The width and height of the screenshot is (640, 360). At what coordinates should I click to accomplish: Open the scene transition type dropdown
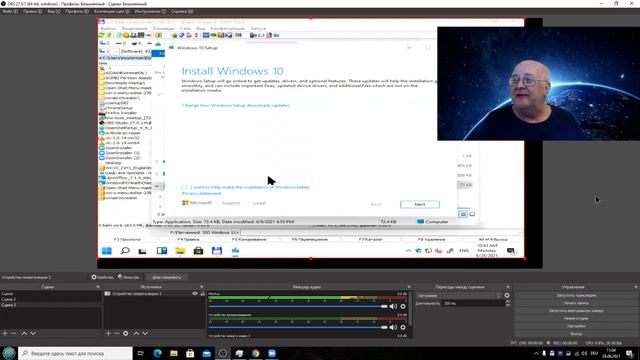tap(459, 296)
